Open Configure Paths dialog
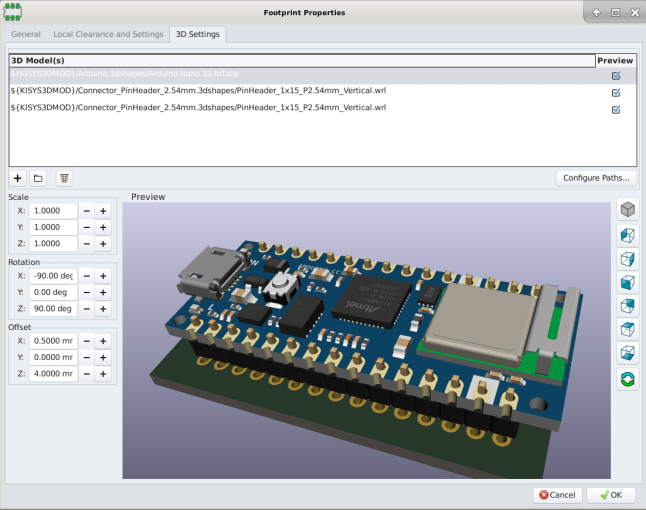 596,178
